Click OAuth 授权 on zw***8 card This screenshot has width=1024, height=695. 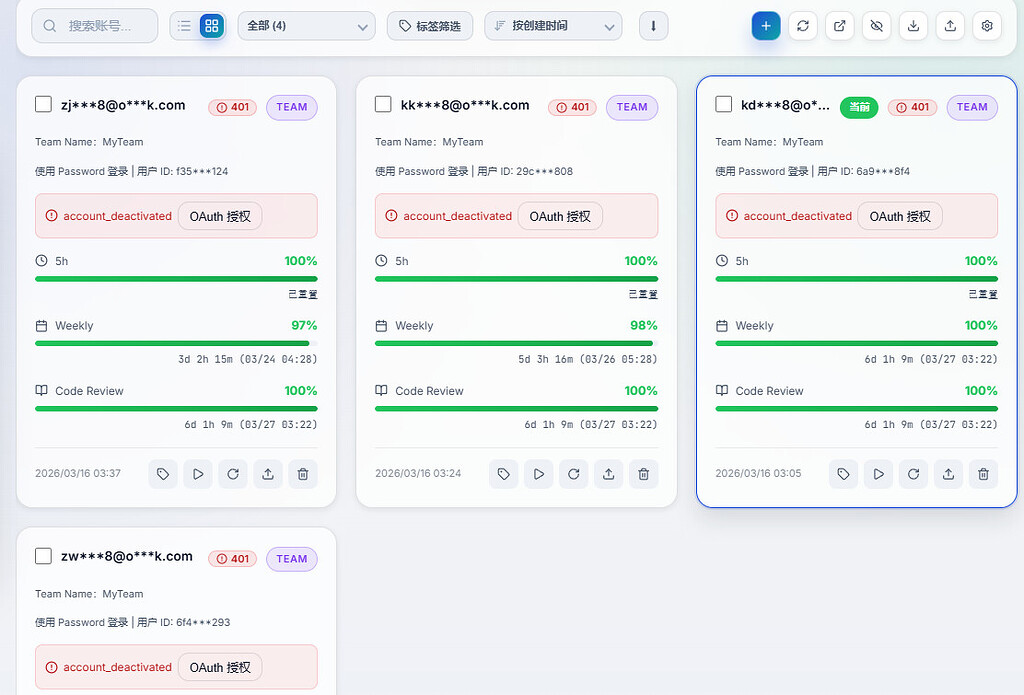(x=220, y=668)
